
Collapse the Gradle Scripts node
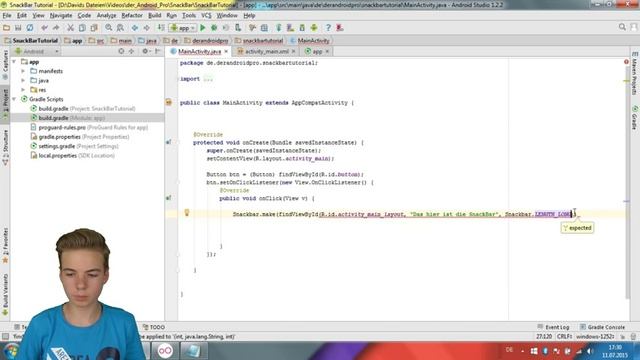coord(14,99)
